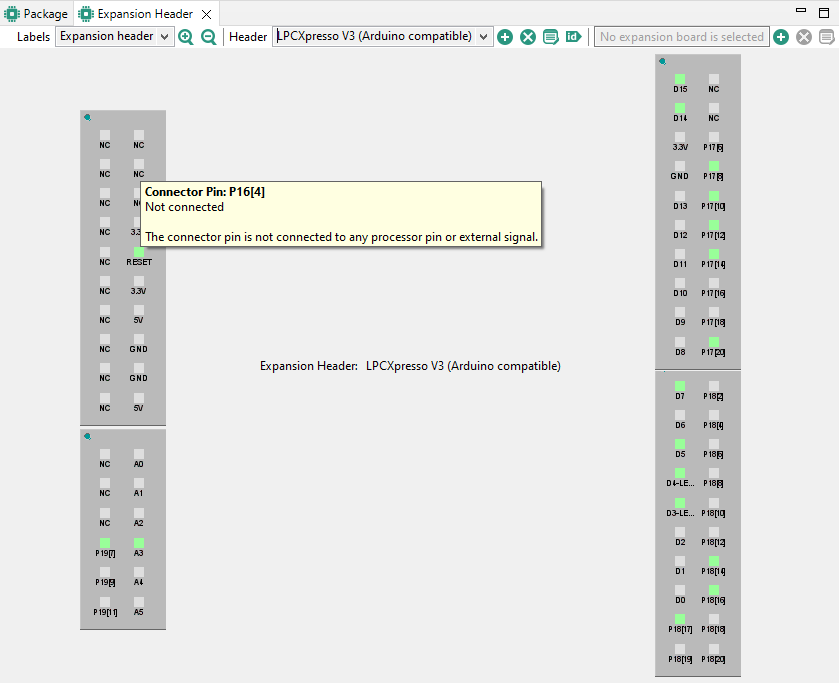839x683 pixels.
Task: Switch to the Package tab
Action: (37, 14)
